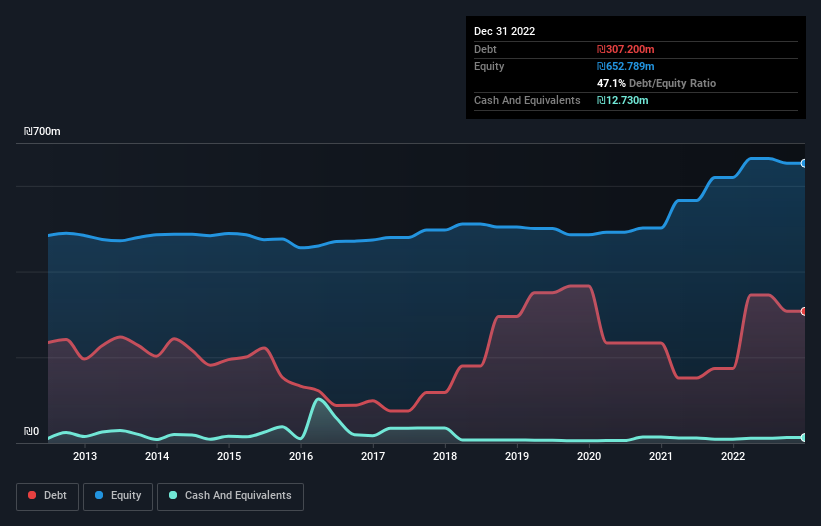Click the 2020 x-axis label
This screenshot has height=526, width=821.
(x=589, y=456)
